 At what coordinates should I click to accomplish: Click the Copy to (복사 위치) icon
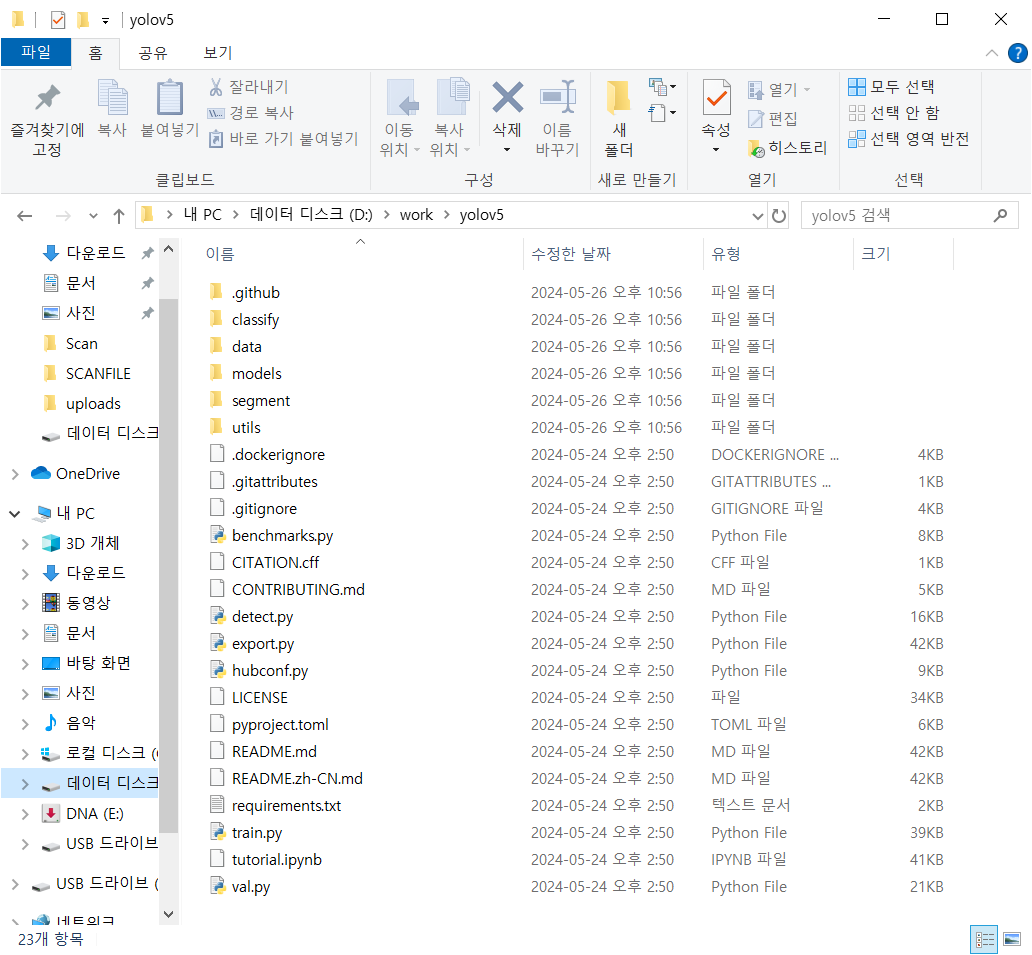click(x=452, y=97)
